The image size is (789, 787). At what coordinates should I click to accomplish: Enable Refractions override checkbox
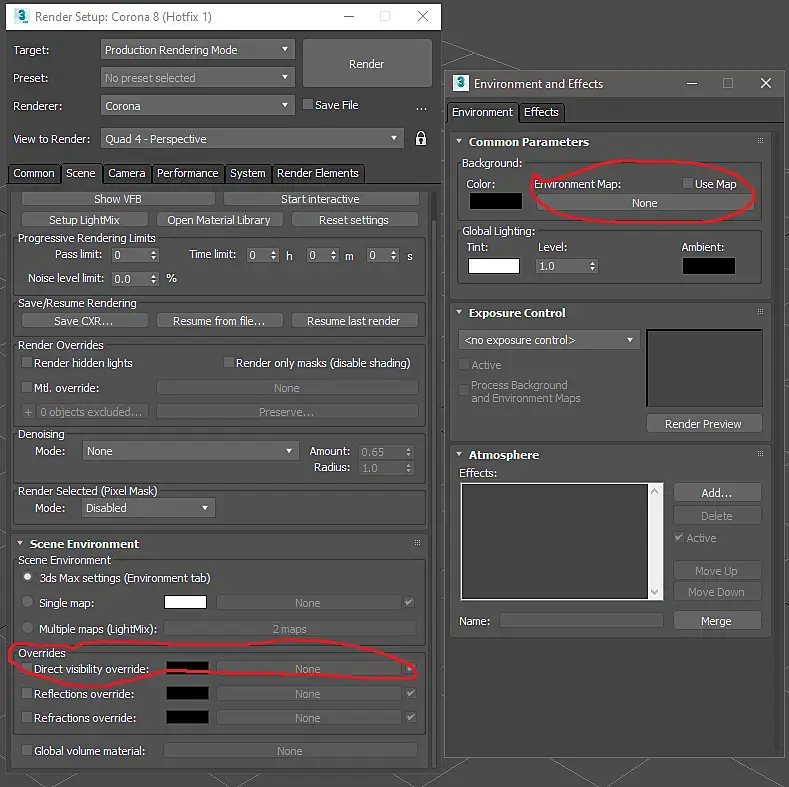[27, 717]
